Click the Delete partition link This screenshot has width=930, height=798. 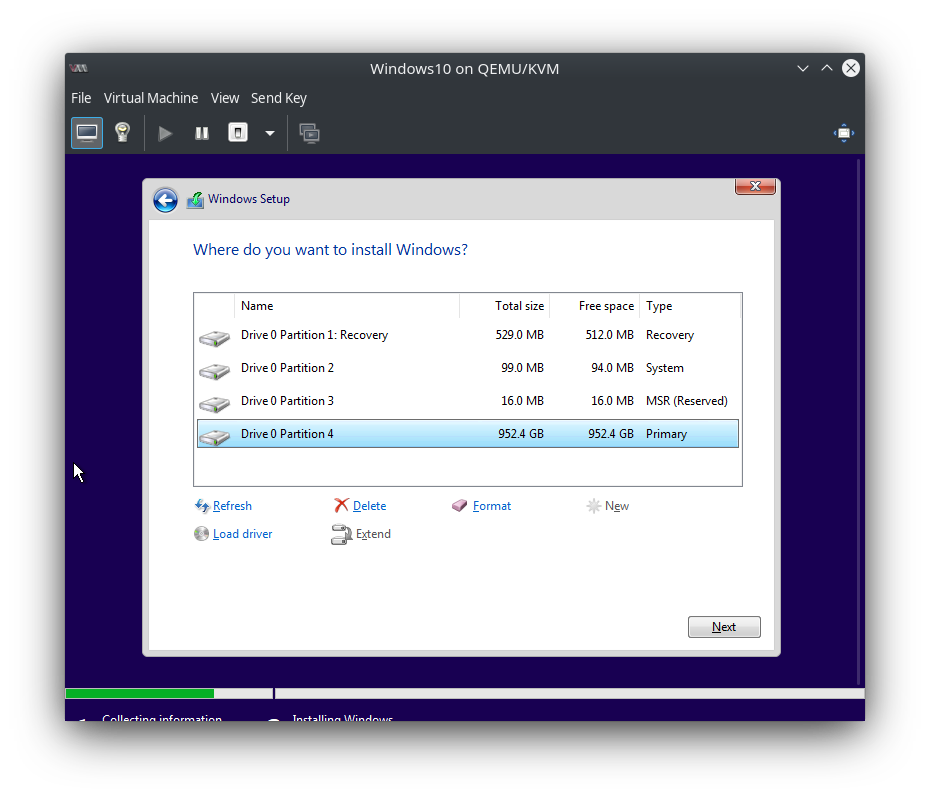coord(369,506)
